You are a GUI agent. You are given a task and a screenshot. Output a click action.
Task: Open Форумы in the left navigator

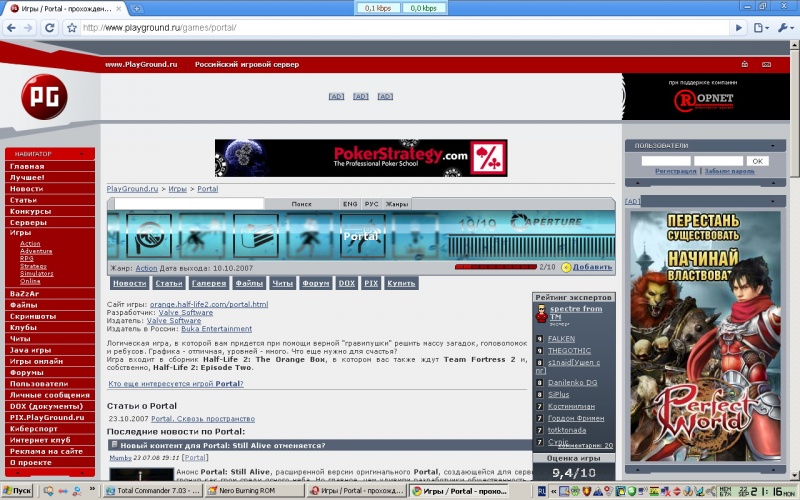(26, 372)
